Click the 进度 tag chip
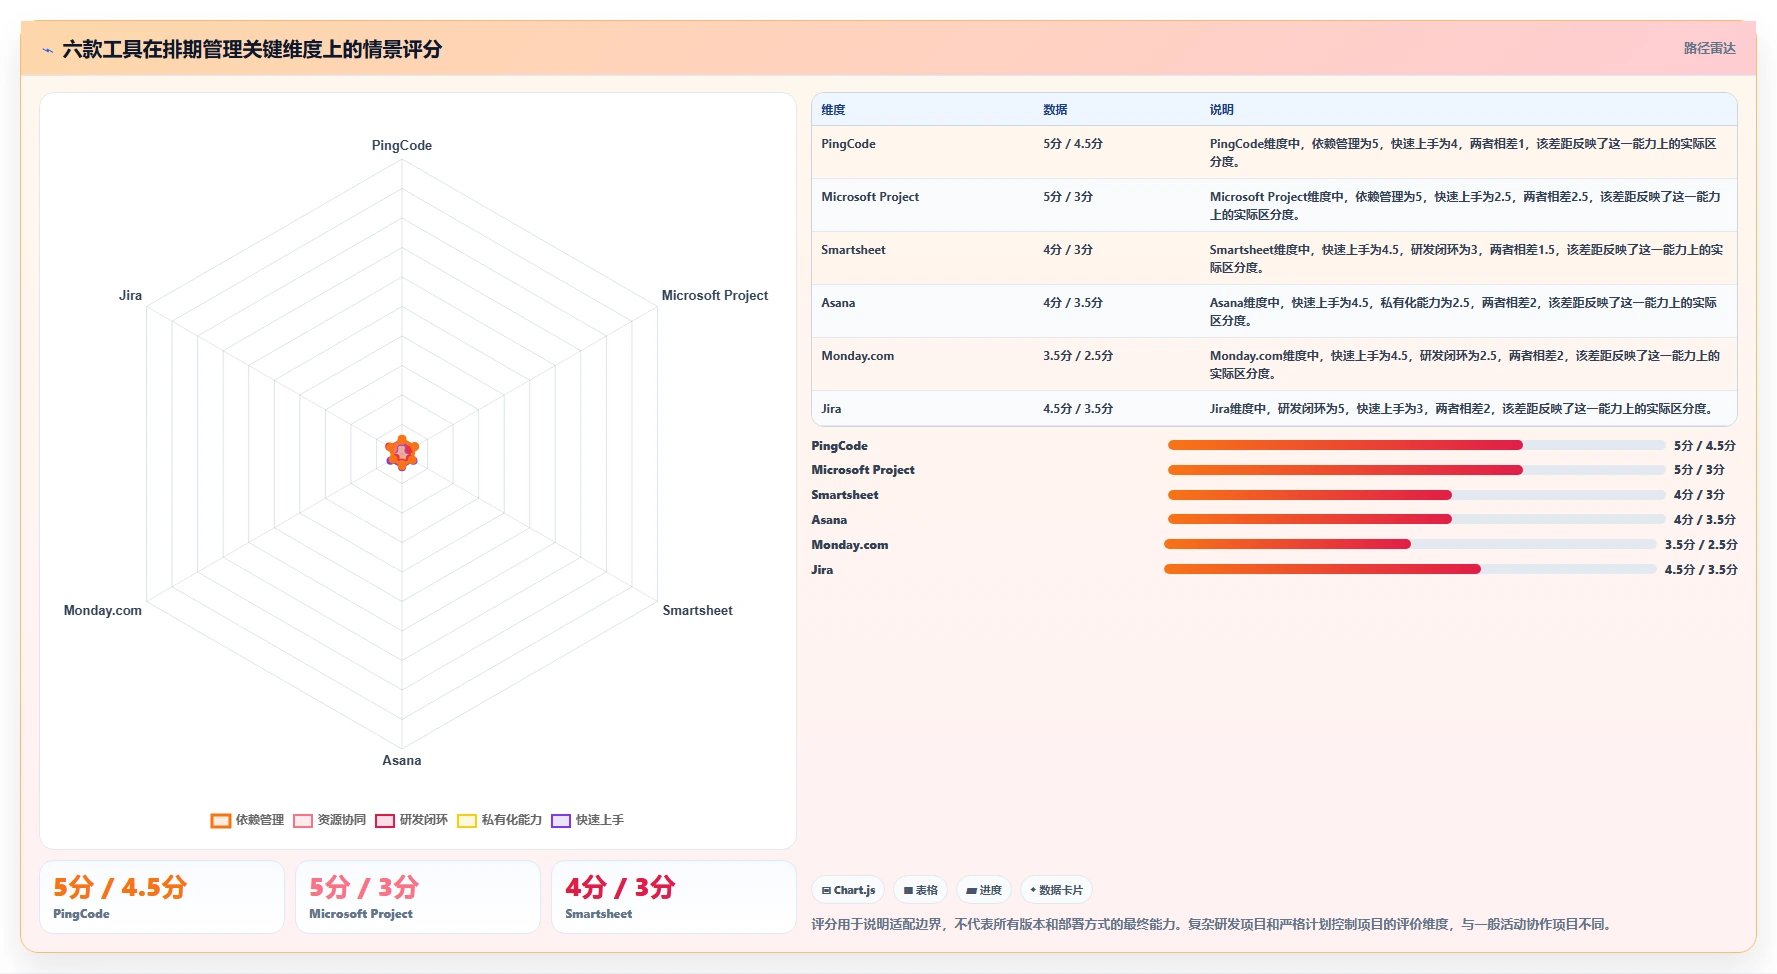 tap(984, 890)
